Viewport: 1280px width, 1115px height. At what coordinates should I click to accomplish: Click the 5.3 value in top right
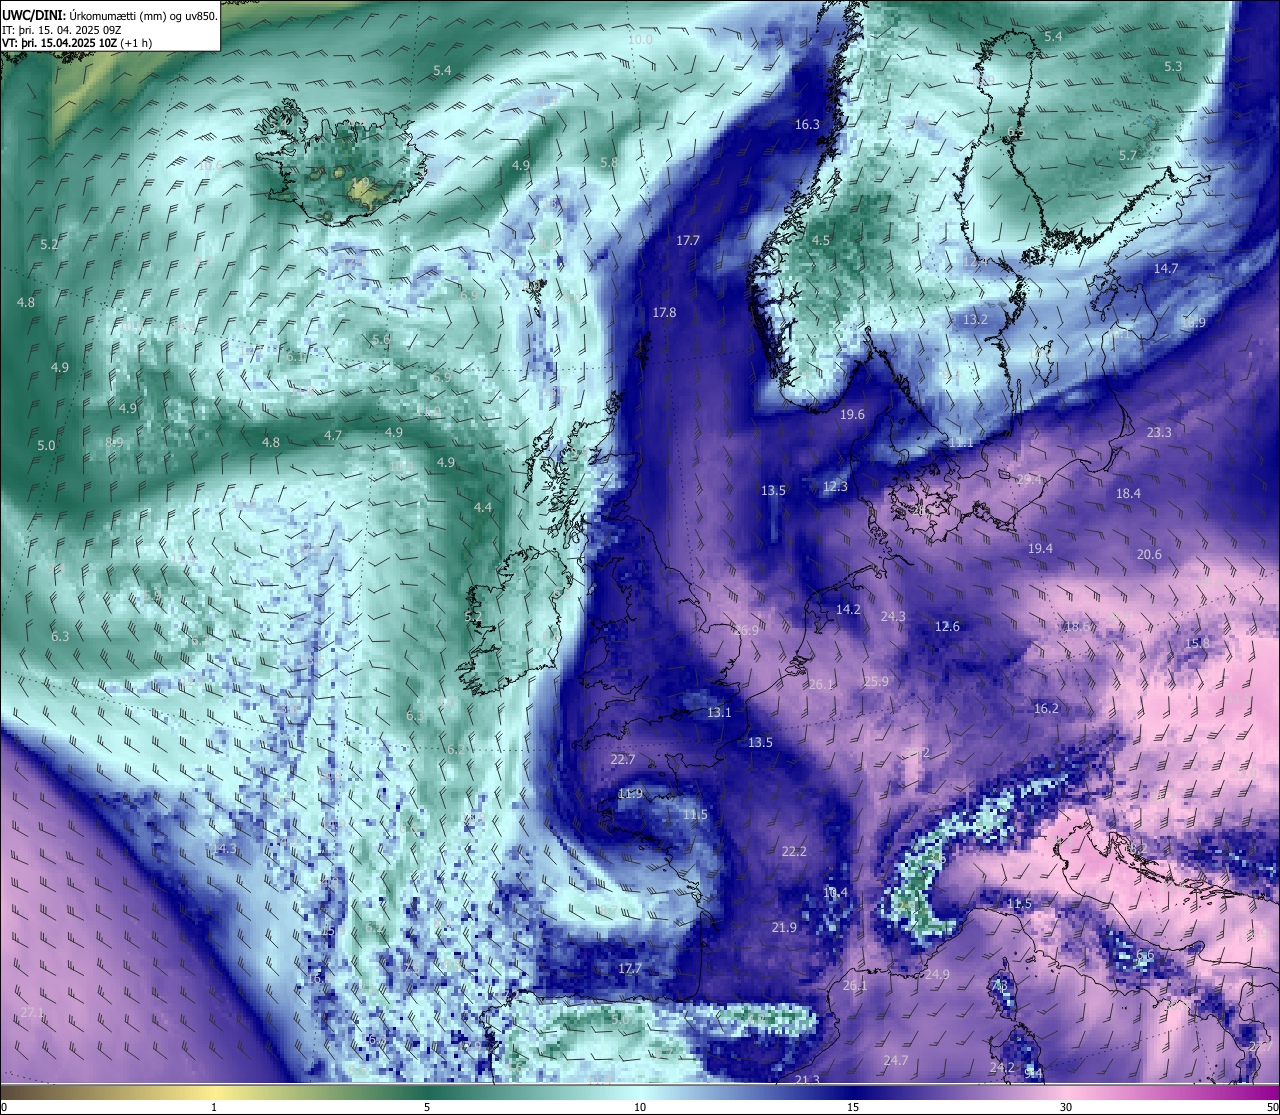coord(1173,67)
